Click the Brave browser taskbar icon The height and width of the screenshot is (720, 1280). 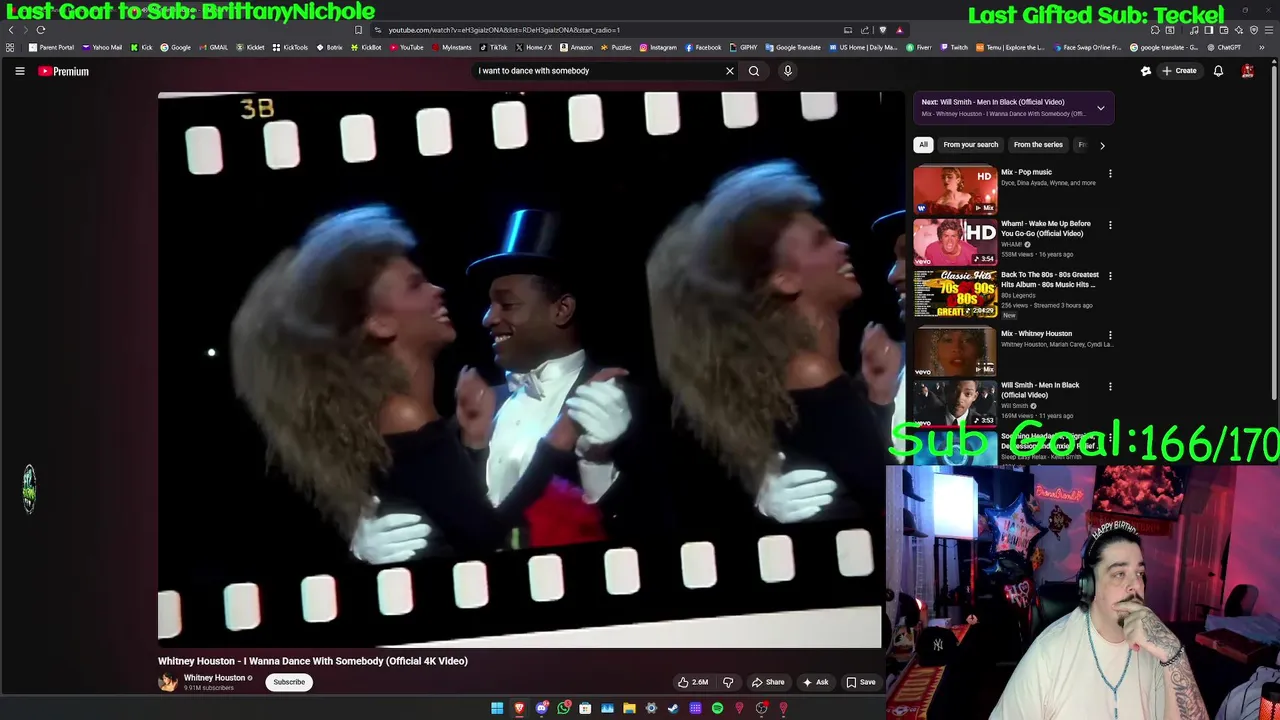519,708
